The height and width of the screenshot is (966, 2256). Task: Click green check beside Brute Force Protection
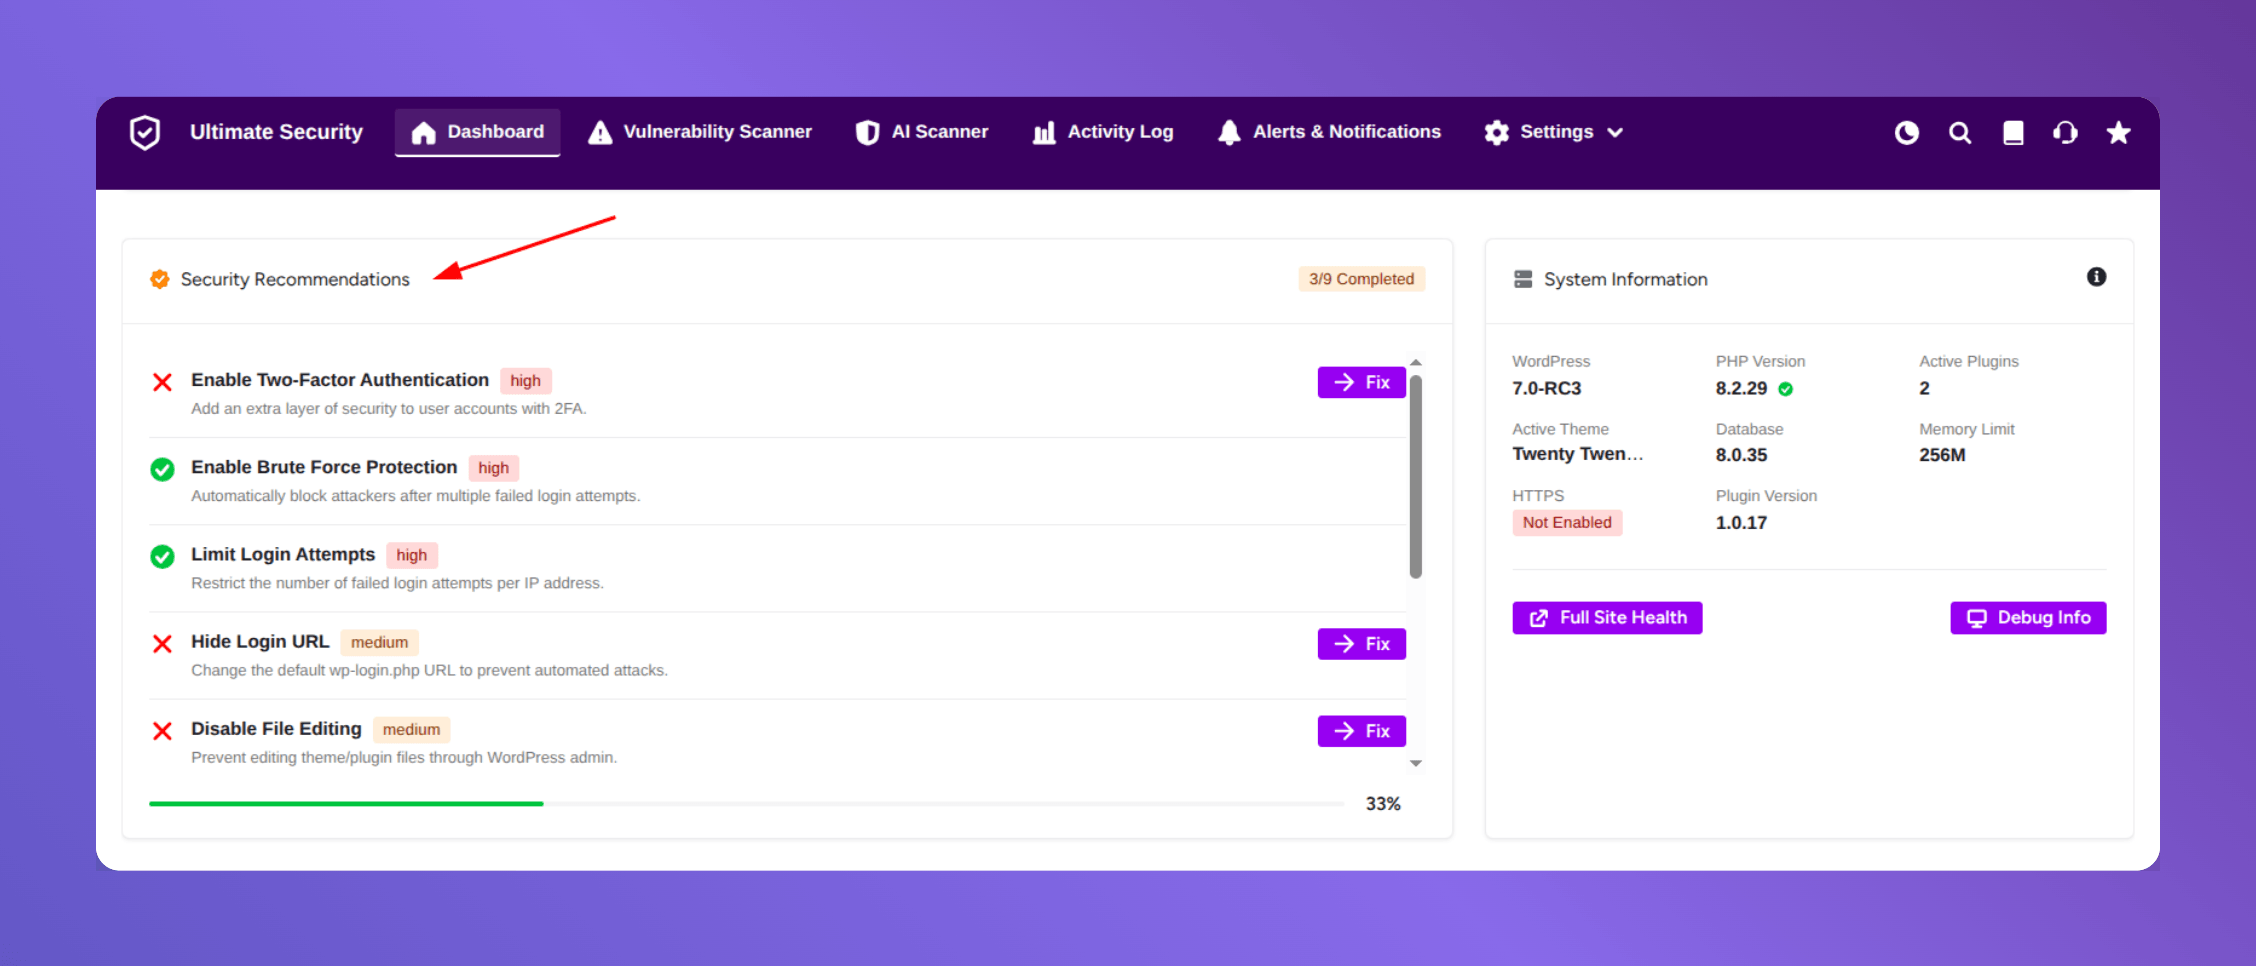pyautogui.click(x=162, y=469)
